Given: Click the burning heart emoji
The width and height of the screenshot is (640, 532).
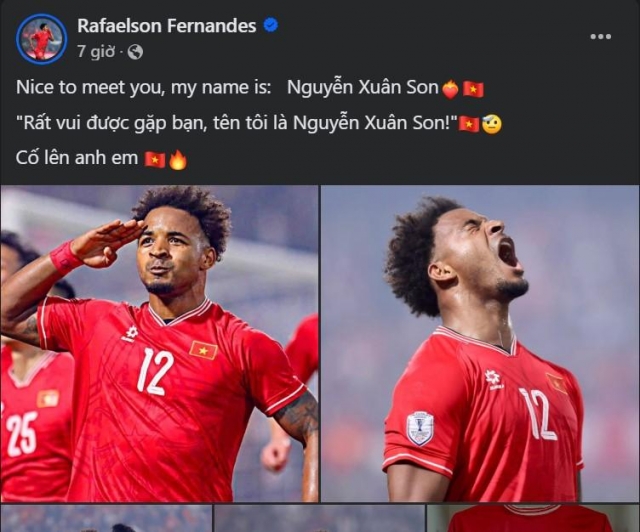Looking at the screenshot, I should pos(450,89).
